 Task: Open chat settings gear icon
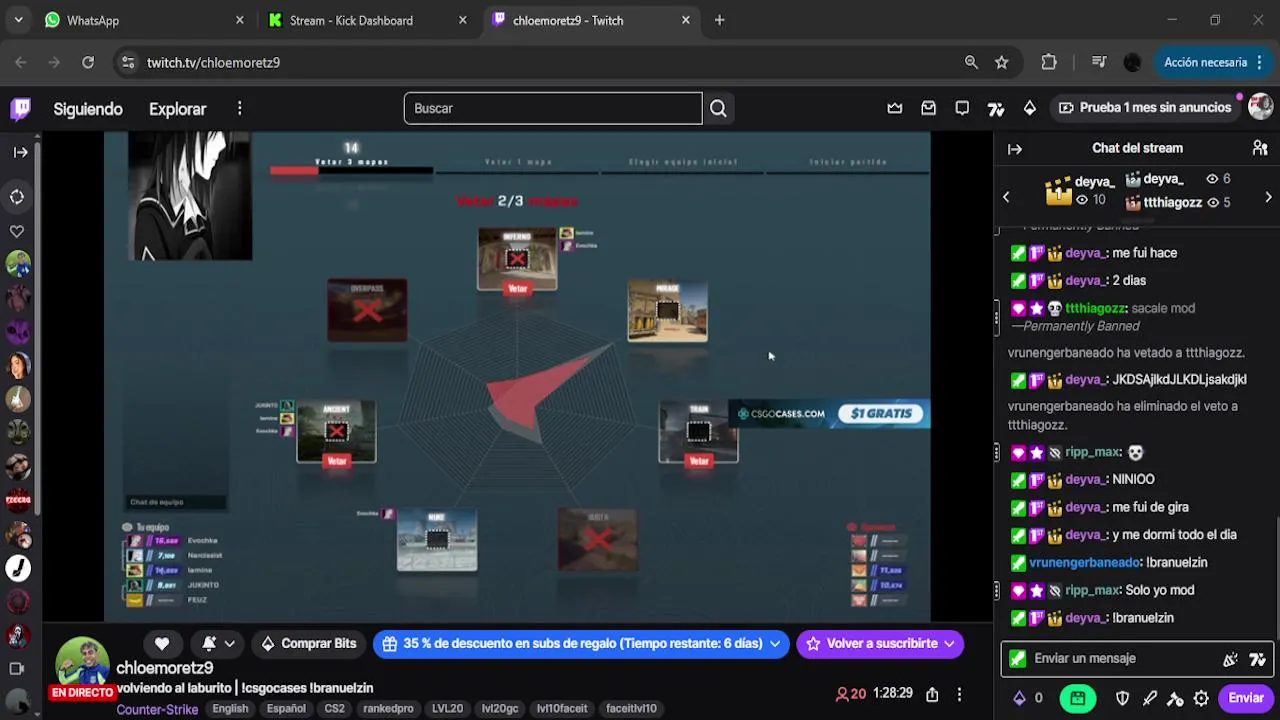[1201, 698]
